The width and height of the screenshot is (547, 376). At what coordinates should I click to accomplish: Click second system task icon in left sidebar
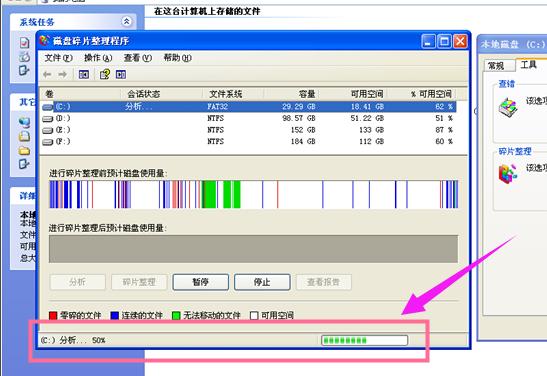pos(24,57)
